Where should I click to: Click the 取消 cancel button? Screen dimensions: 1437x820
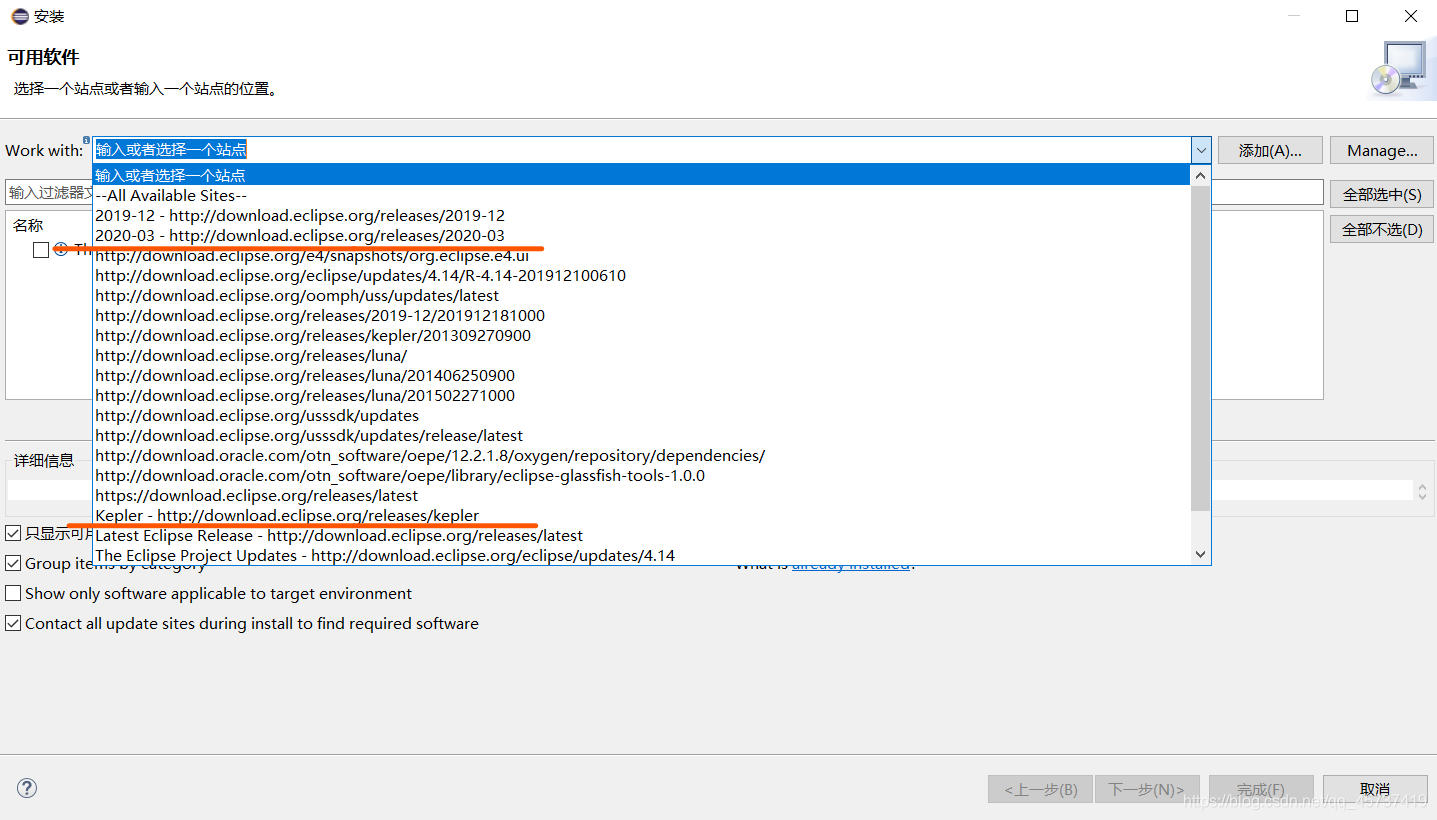click(x=1375, y=789)
